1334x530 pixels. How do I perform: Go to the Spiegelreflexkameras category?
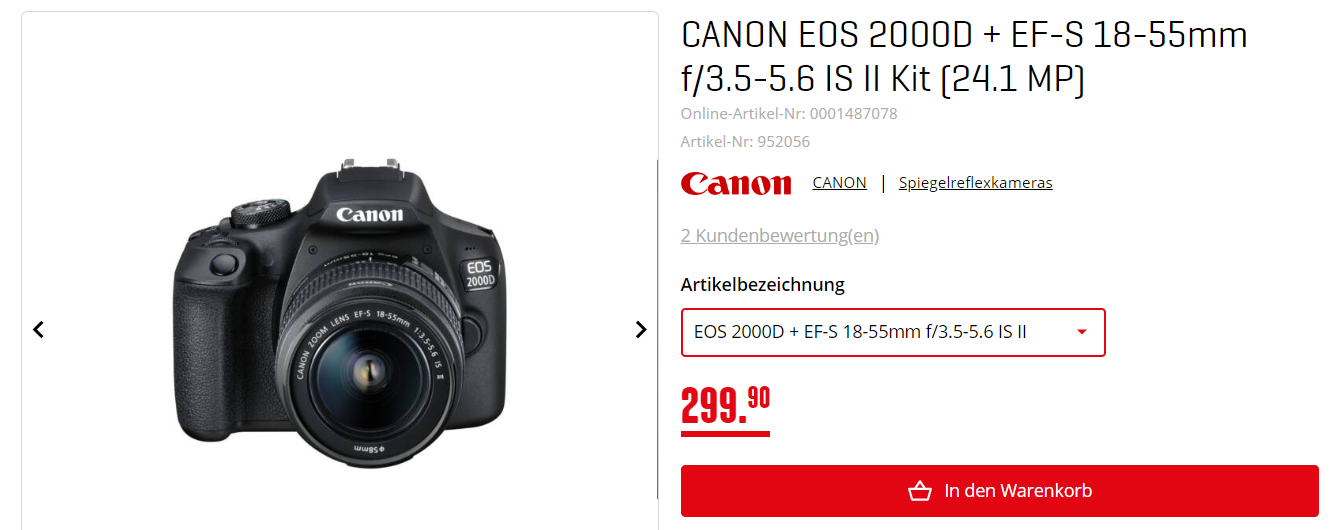tap(975, 183)
